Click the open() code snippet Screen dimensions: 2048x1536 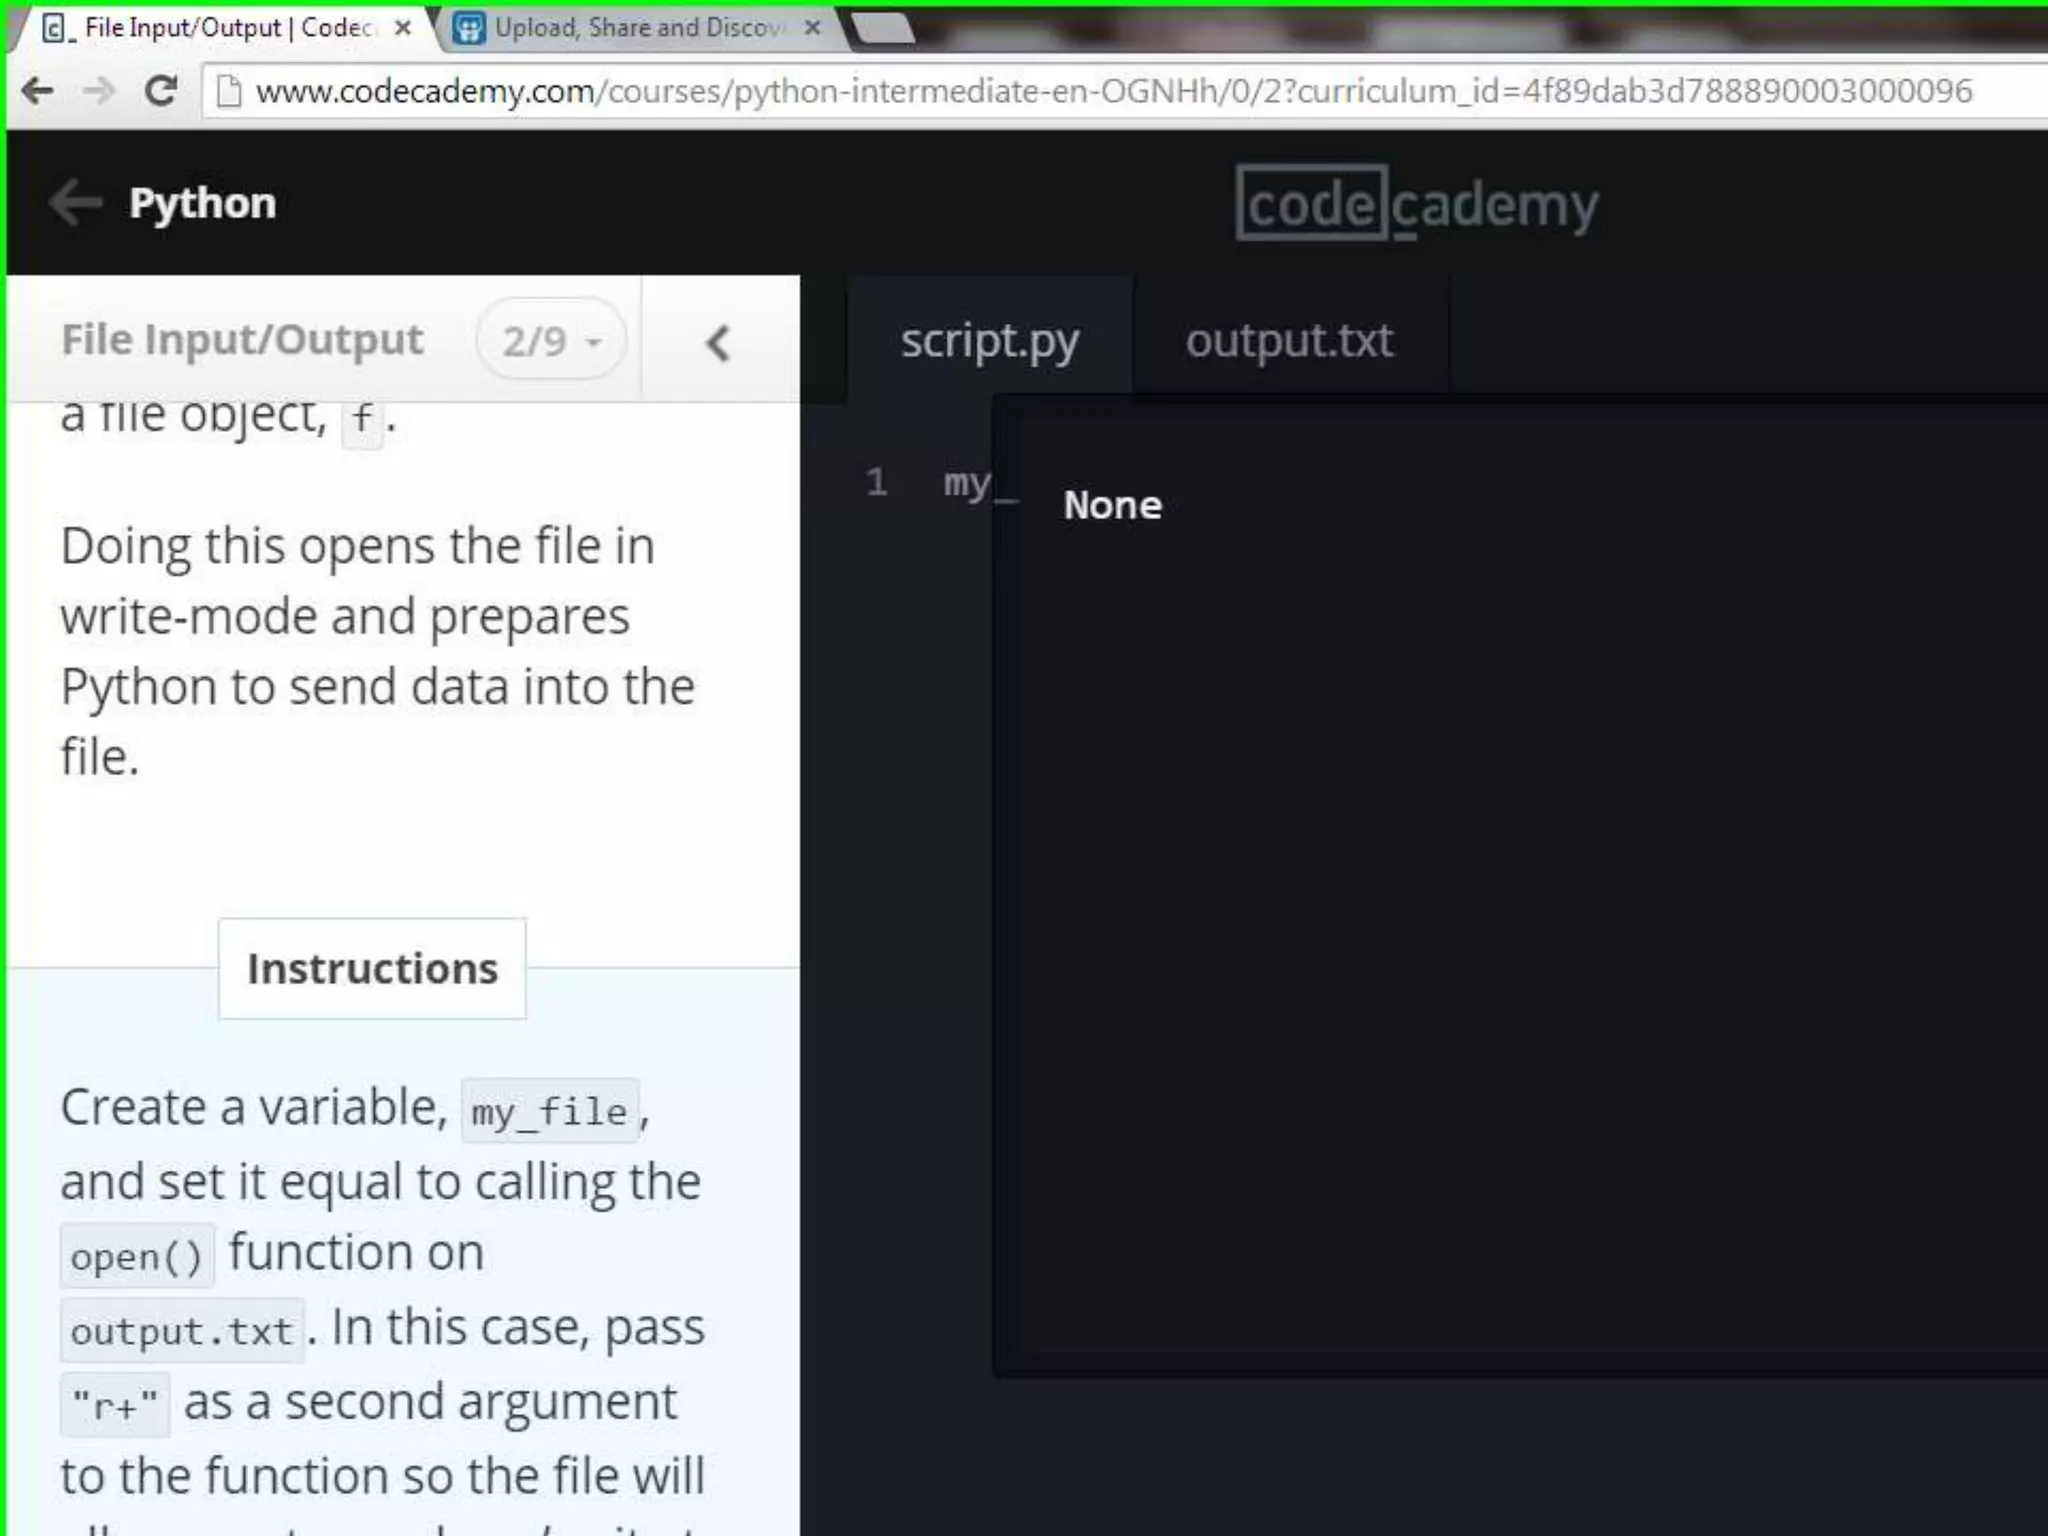(137, 1256)
